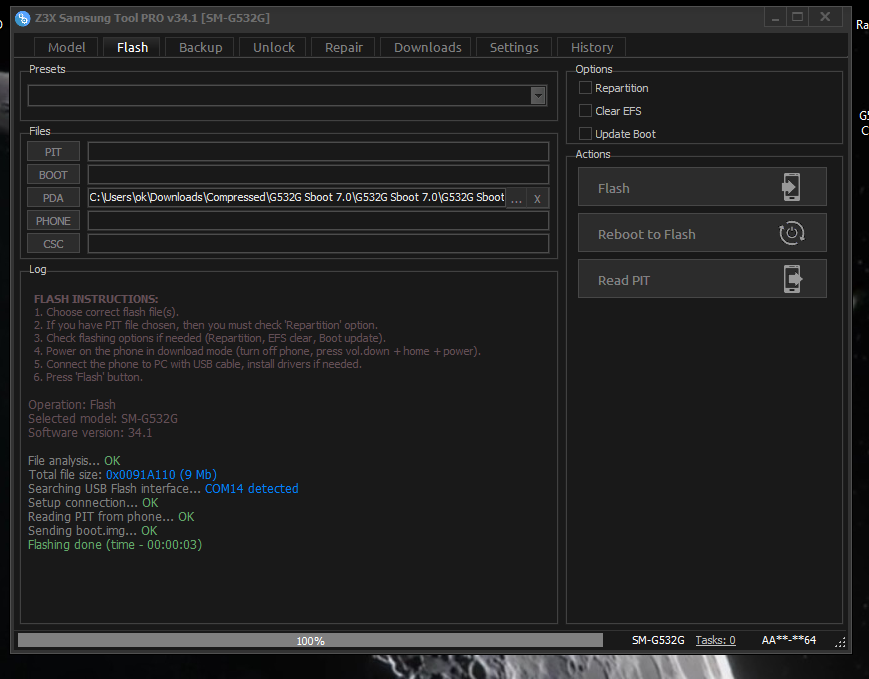Click the Presets combo box field
The image size is (869, 679).
(x=288, y=96)
